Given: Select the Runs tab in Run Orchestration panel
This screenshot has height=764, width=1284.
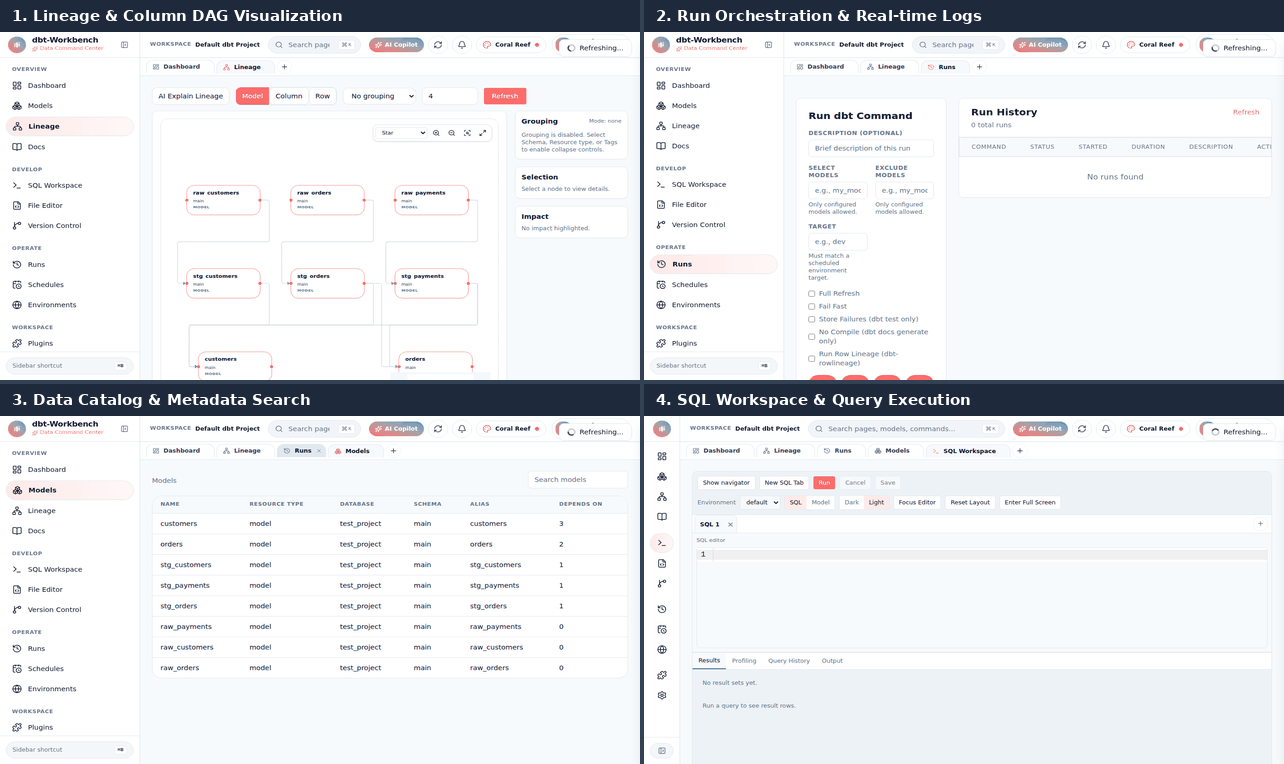Looking at the screenshot, I should click(x=941, y=67).
